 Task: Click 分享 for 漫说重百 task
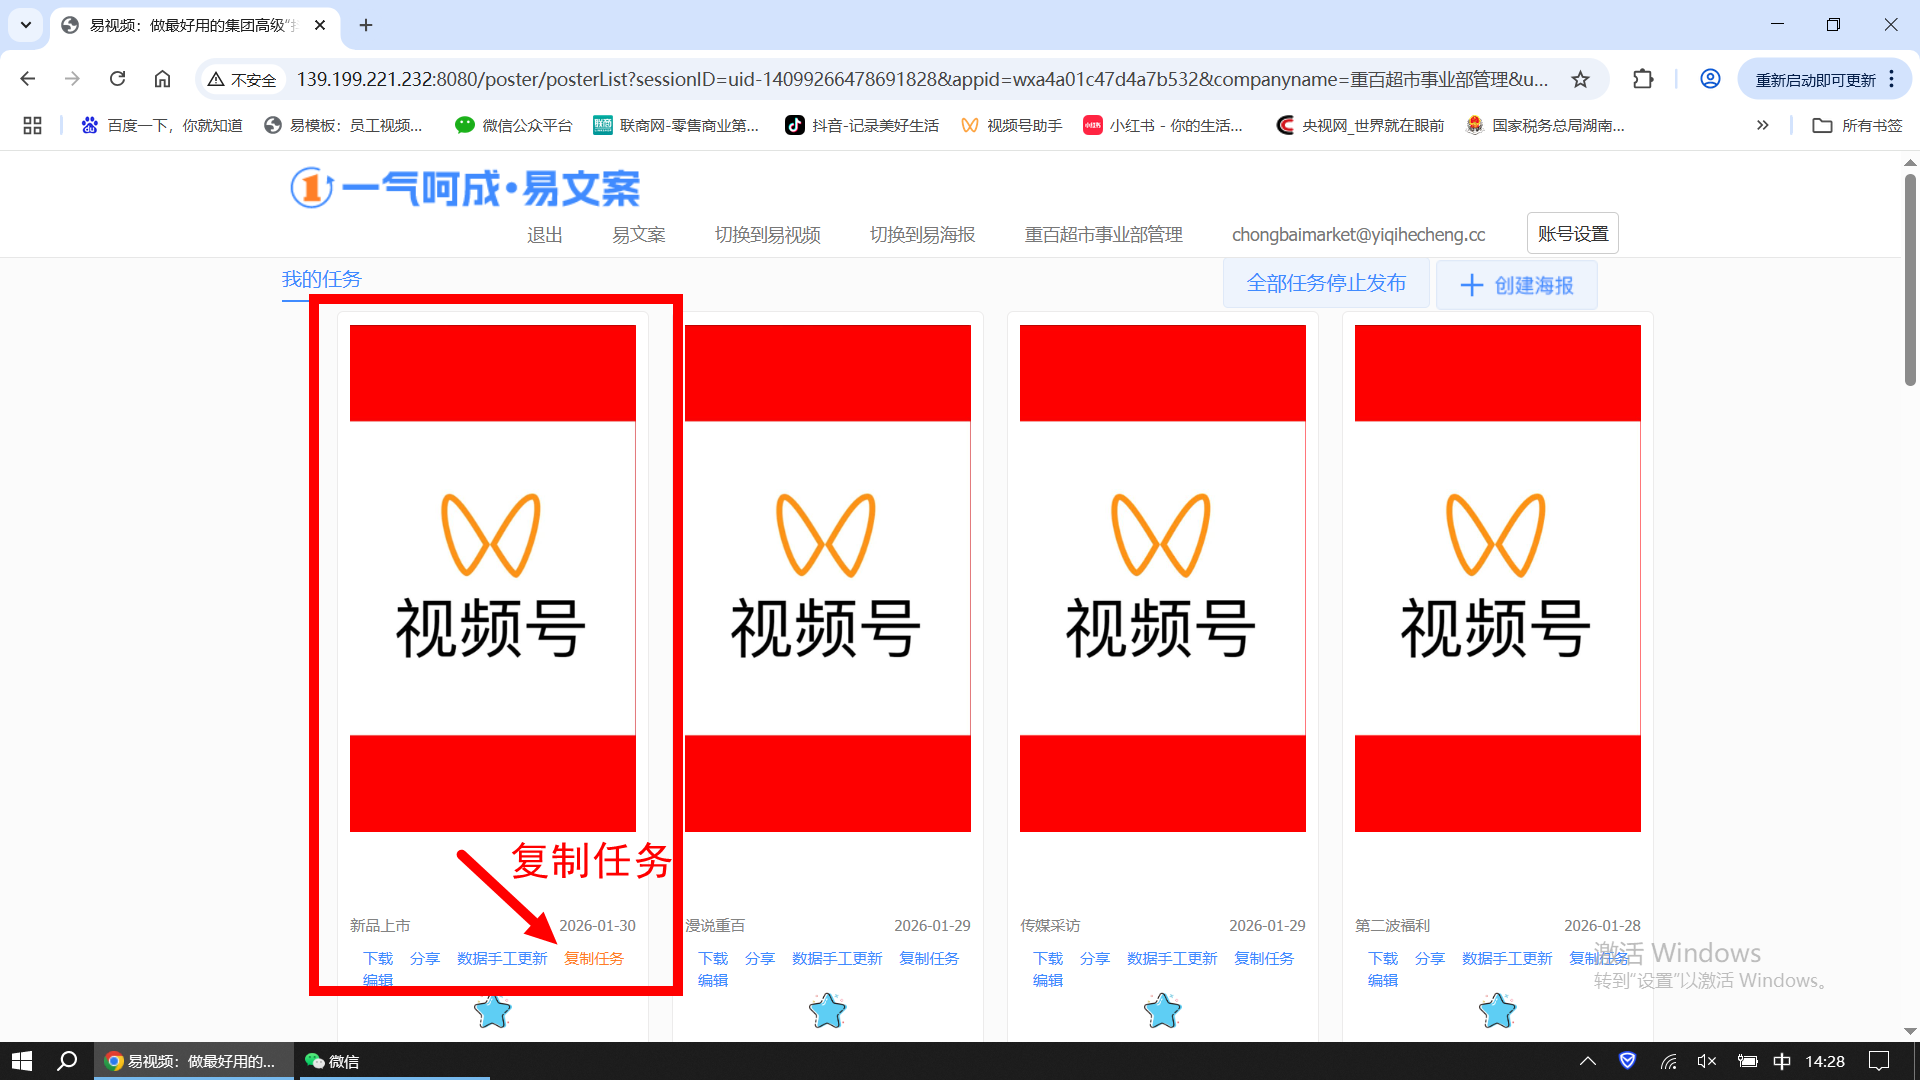[760, 958]
